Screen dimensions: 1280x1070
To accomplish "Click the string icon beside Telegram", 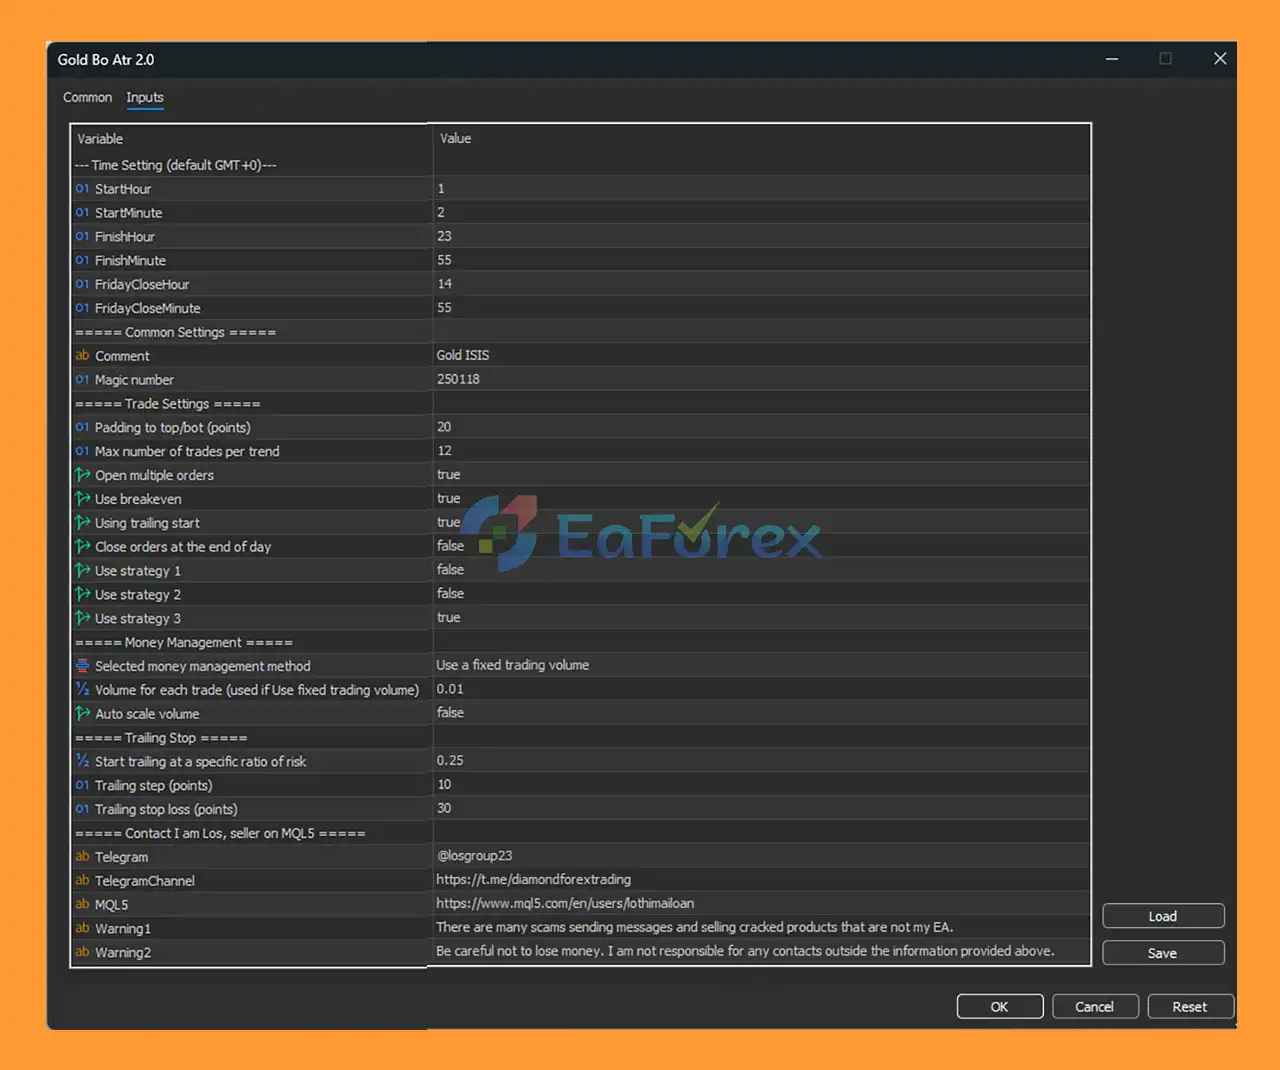I will (82, 857).
